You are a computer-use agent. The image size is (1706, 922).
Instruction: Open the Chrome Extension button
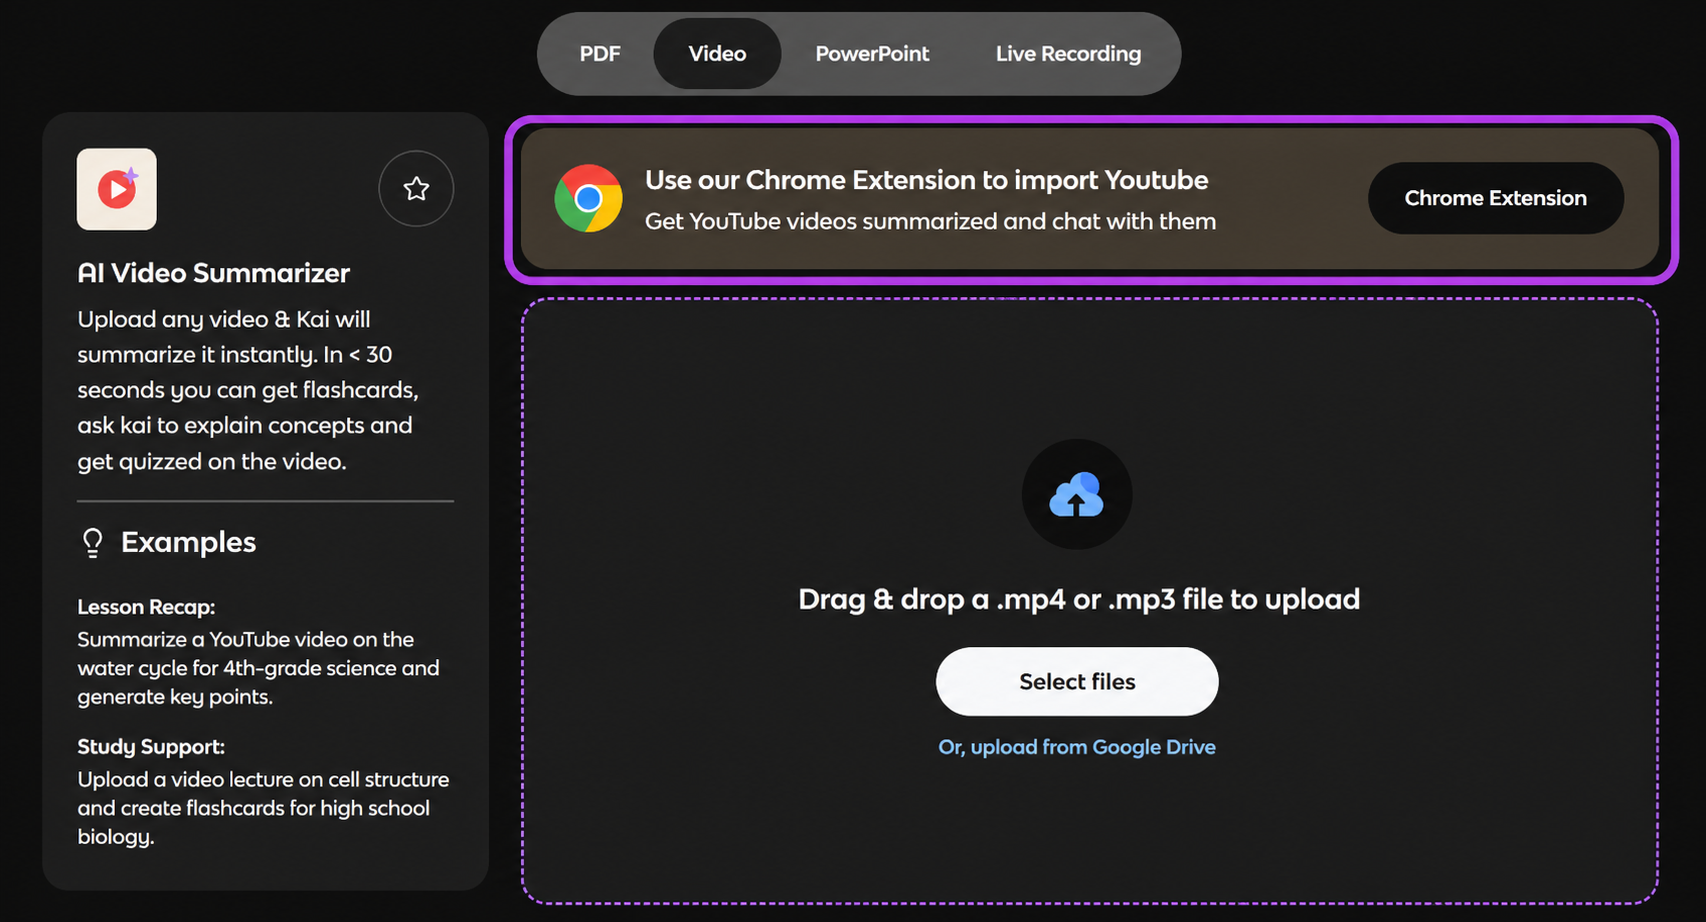coord(1495,198)
